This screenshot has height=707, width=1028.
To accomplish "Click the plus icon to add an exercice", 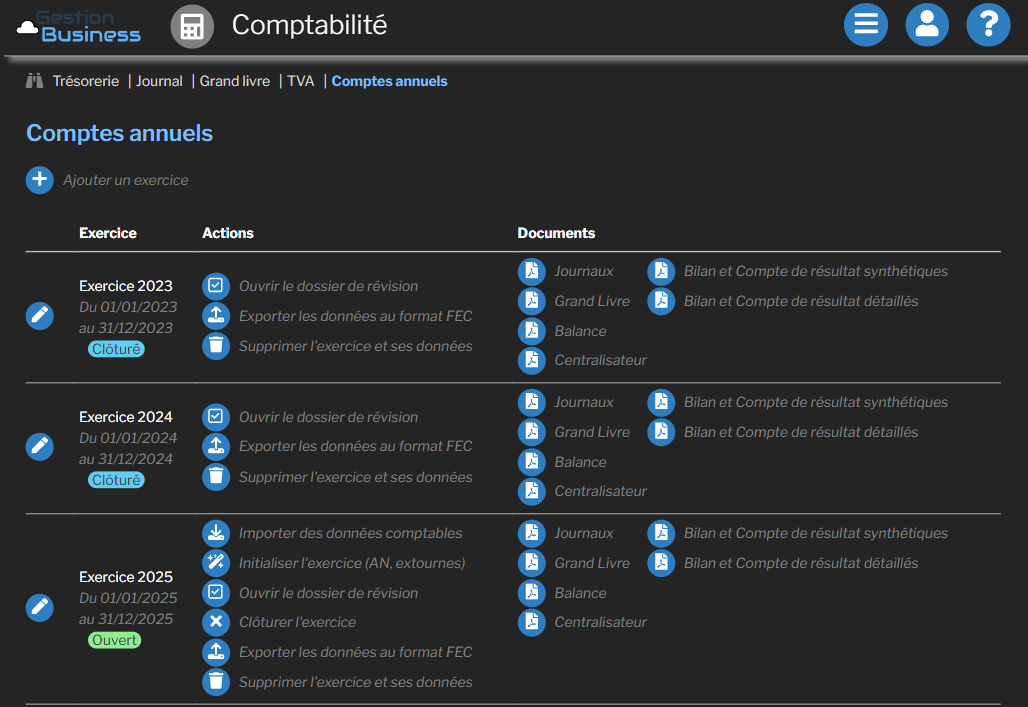I will tap(39, 180).
